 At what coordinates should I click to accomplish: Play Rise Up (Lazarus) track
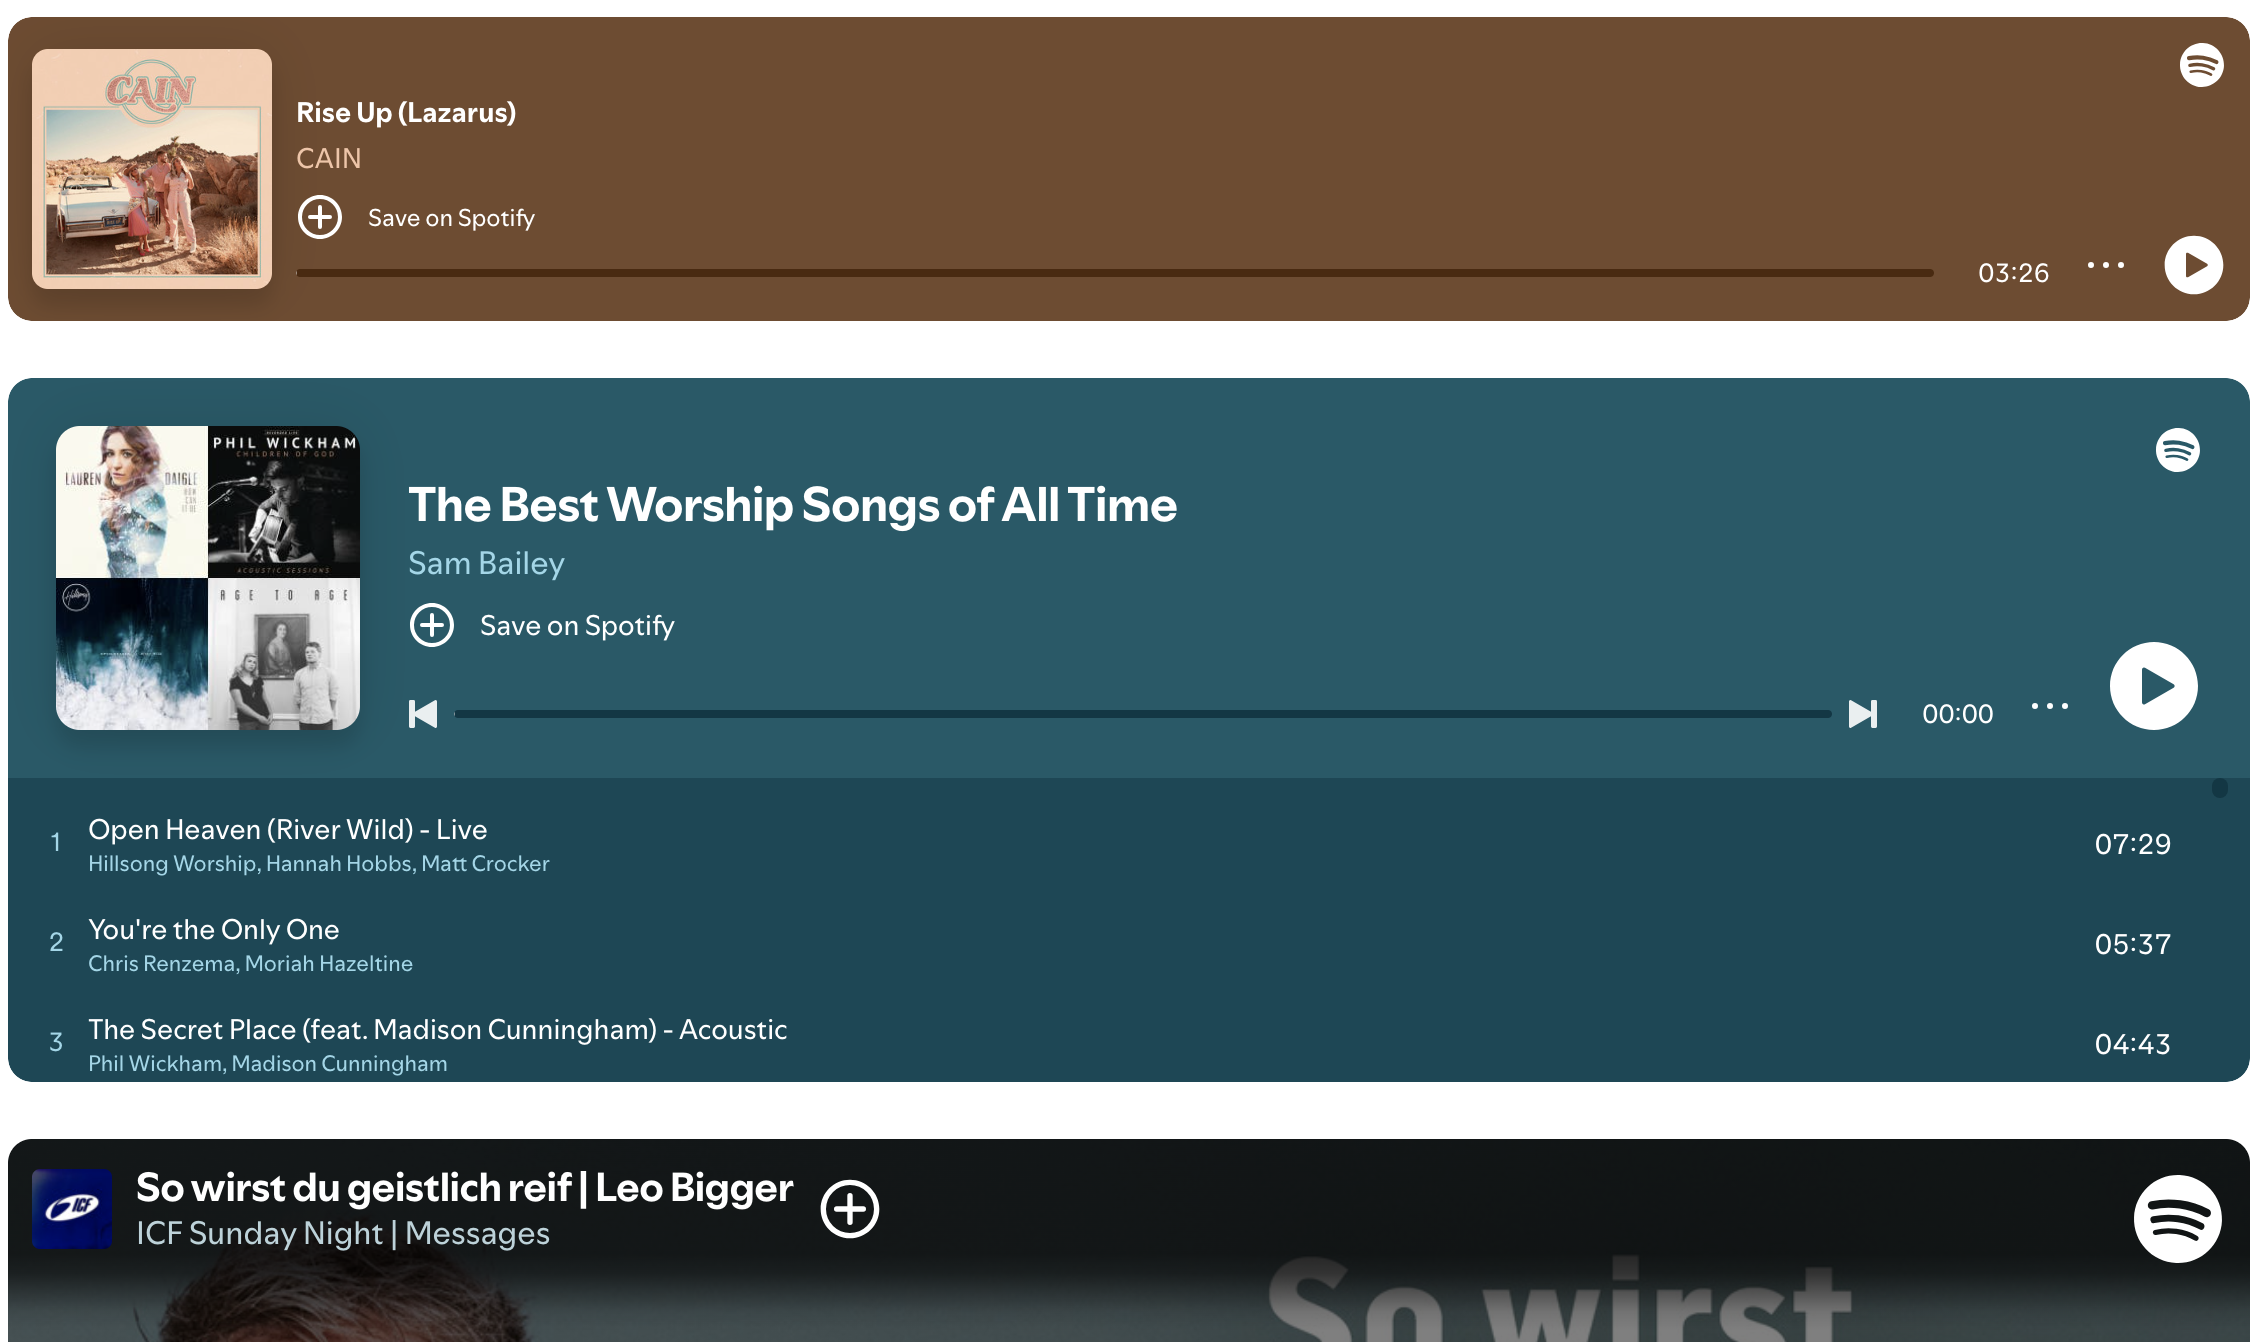pyautogui.click(x=2193, y=265)
